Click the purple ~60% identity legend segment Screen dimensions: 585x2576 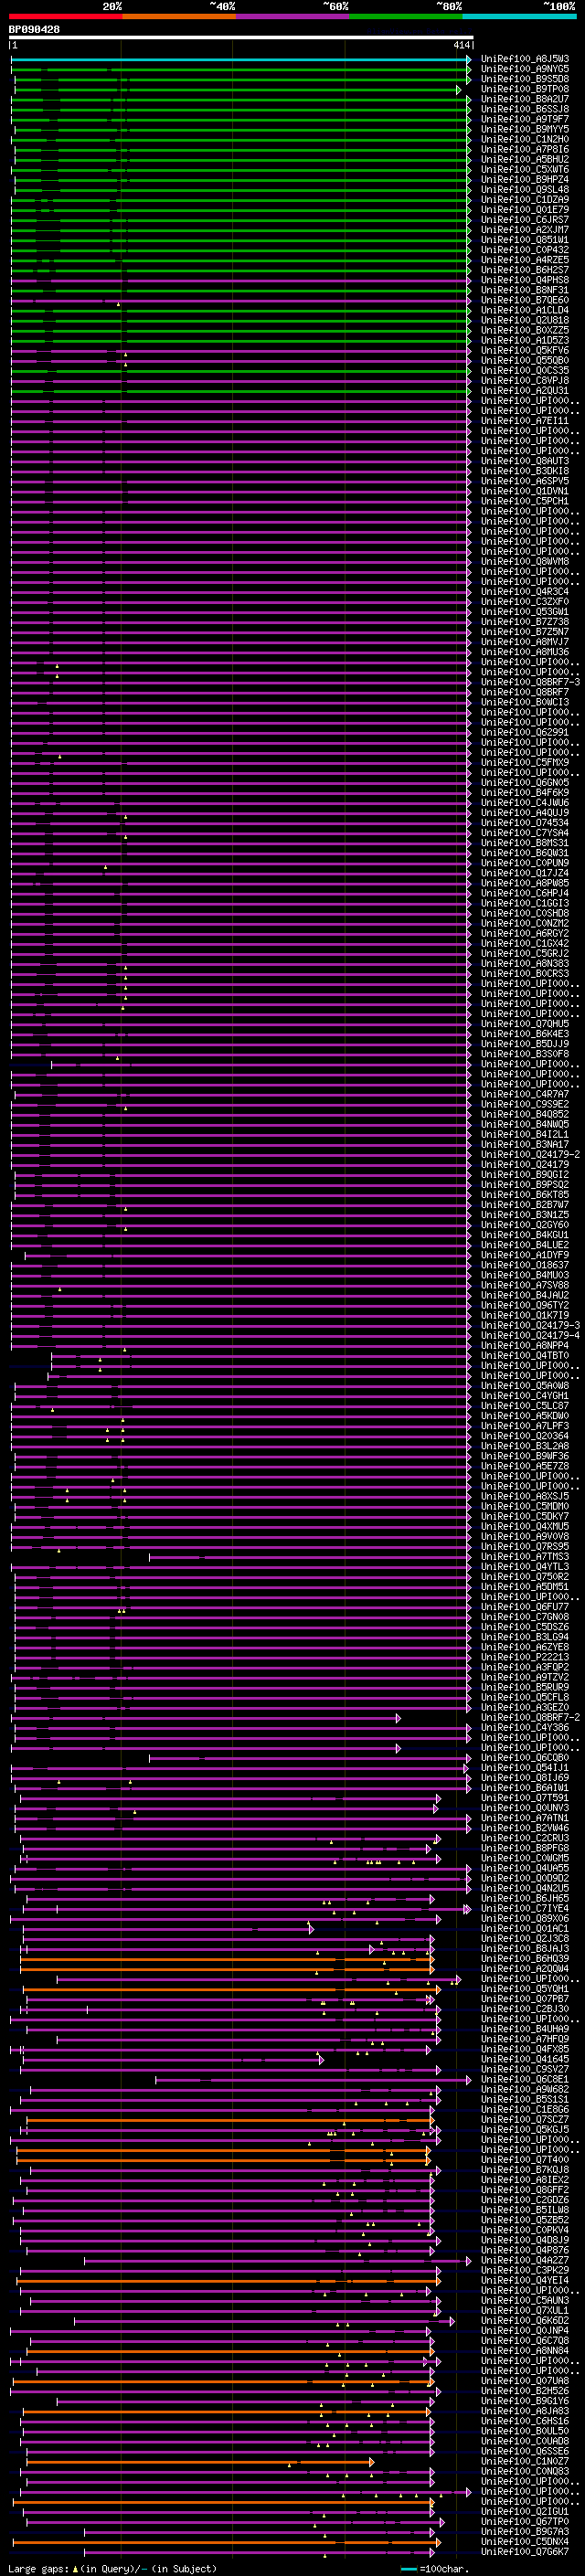pos(293,16)
